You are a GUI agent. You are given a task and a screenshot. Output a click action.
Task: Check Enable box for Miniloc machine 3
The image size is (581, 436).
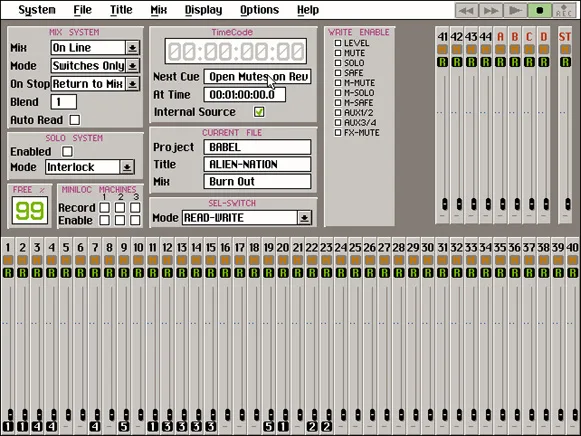point(135,220)
